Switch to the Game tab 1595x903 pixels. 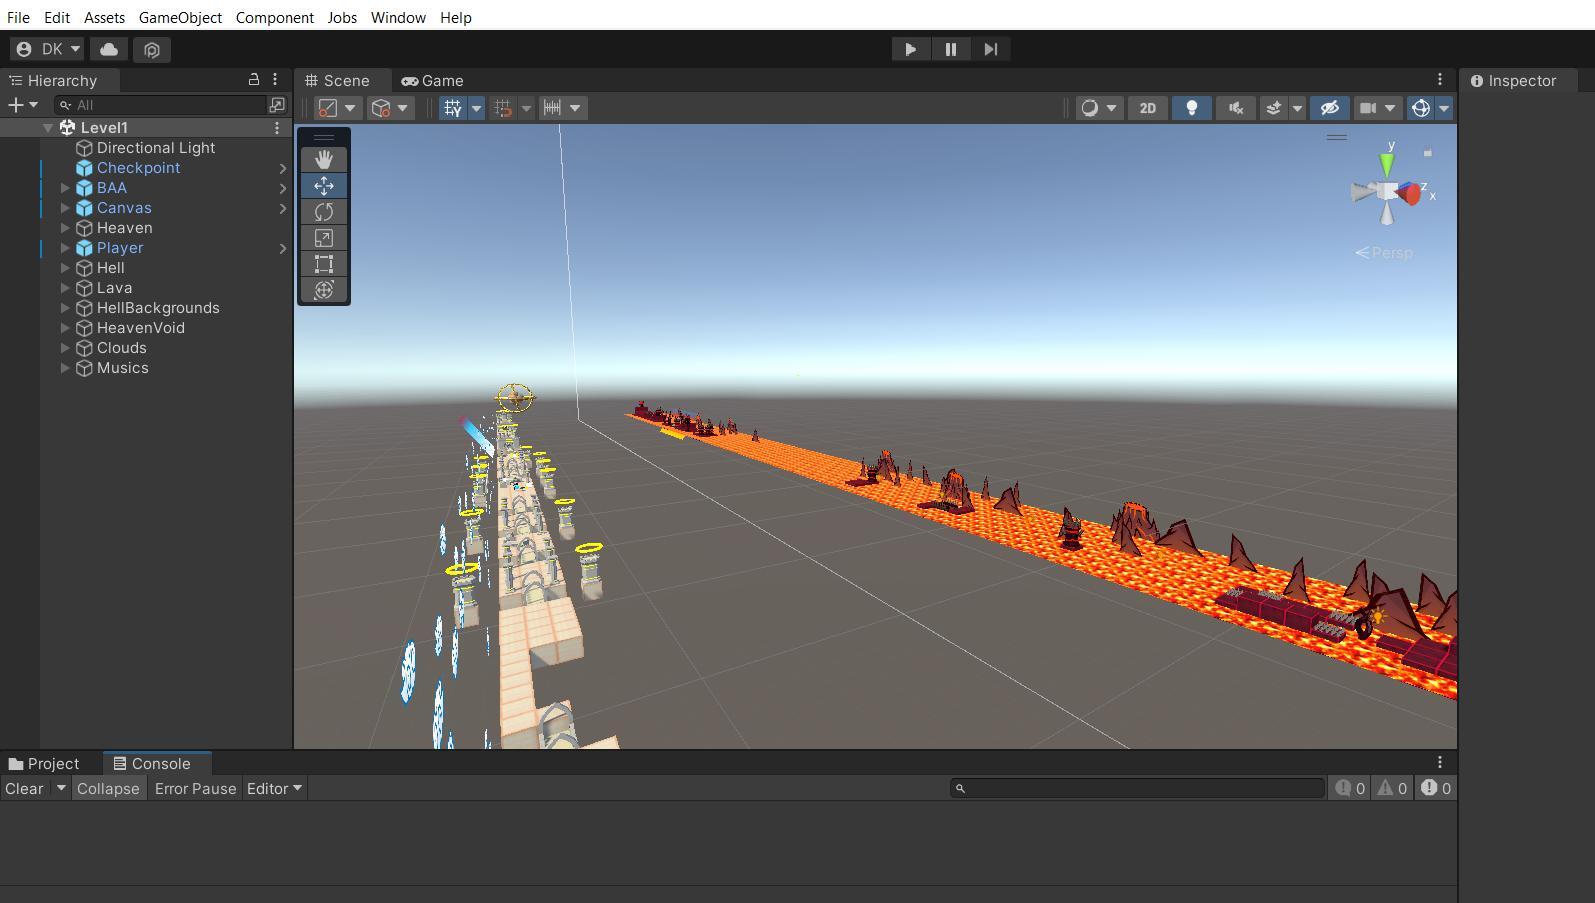432,81
